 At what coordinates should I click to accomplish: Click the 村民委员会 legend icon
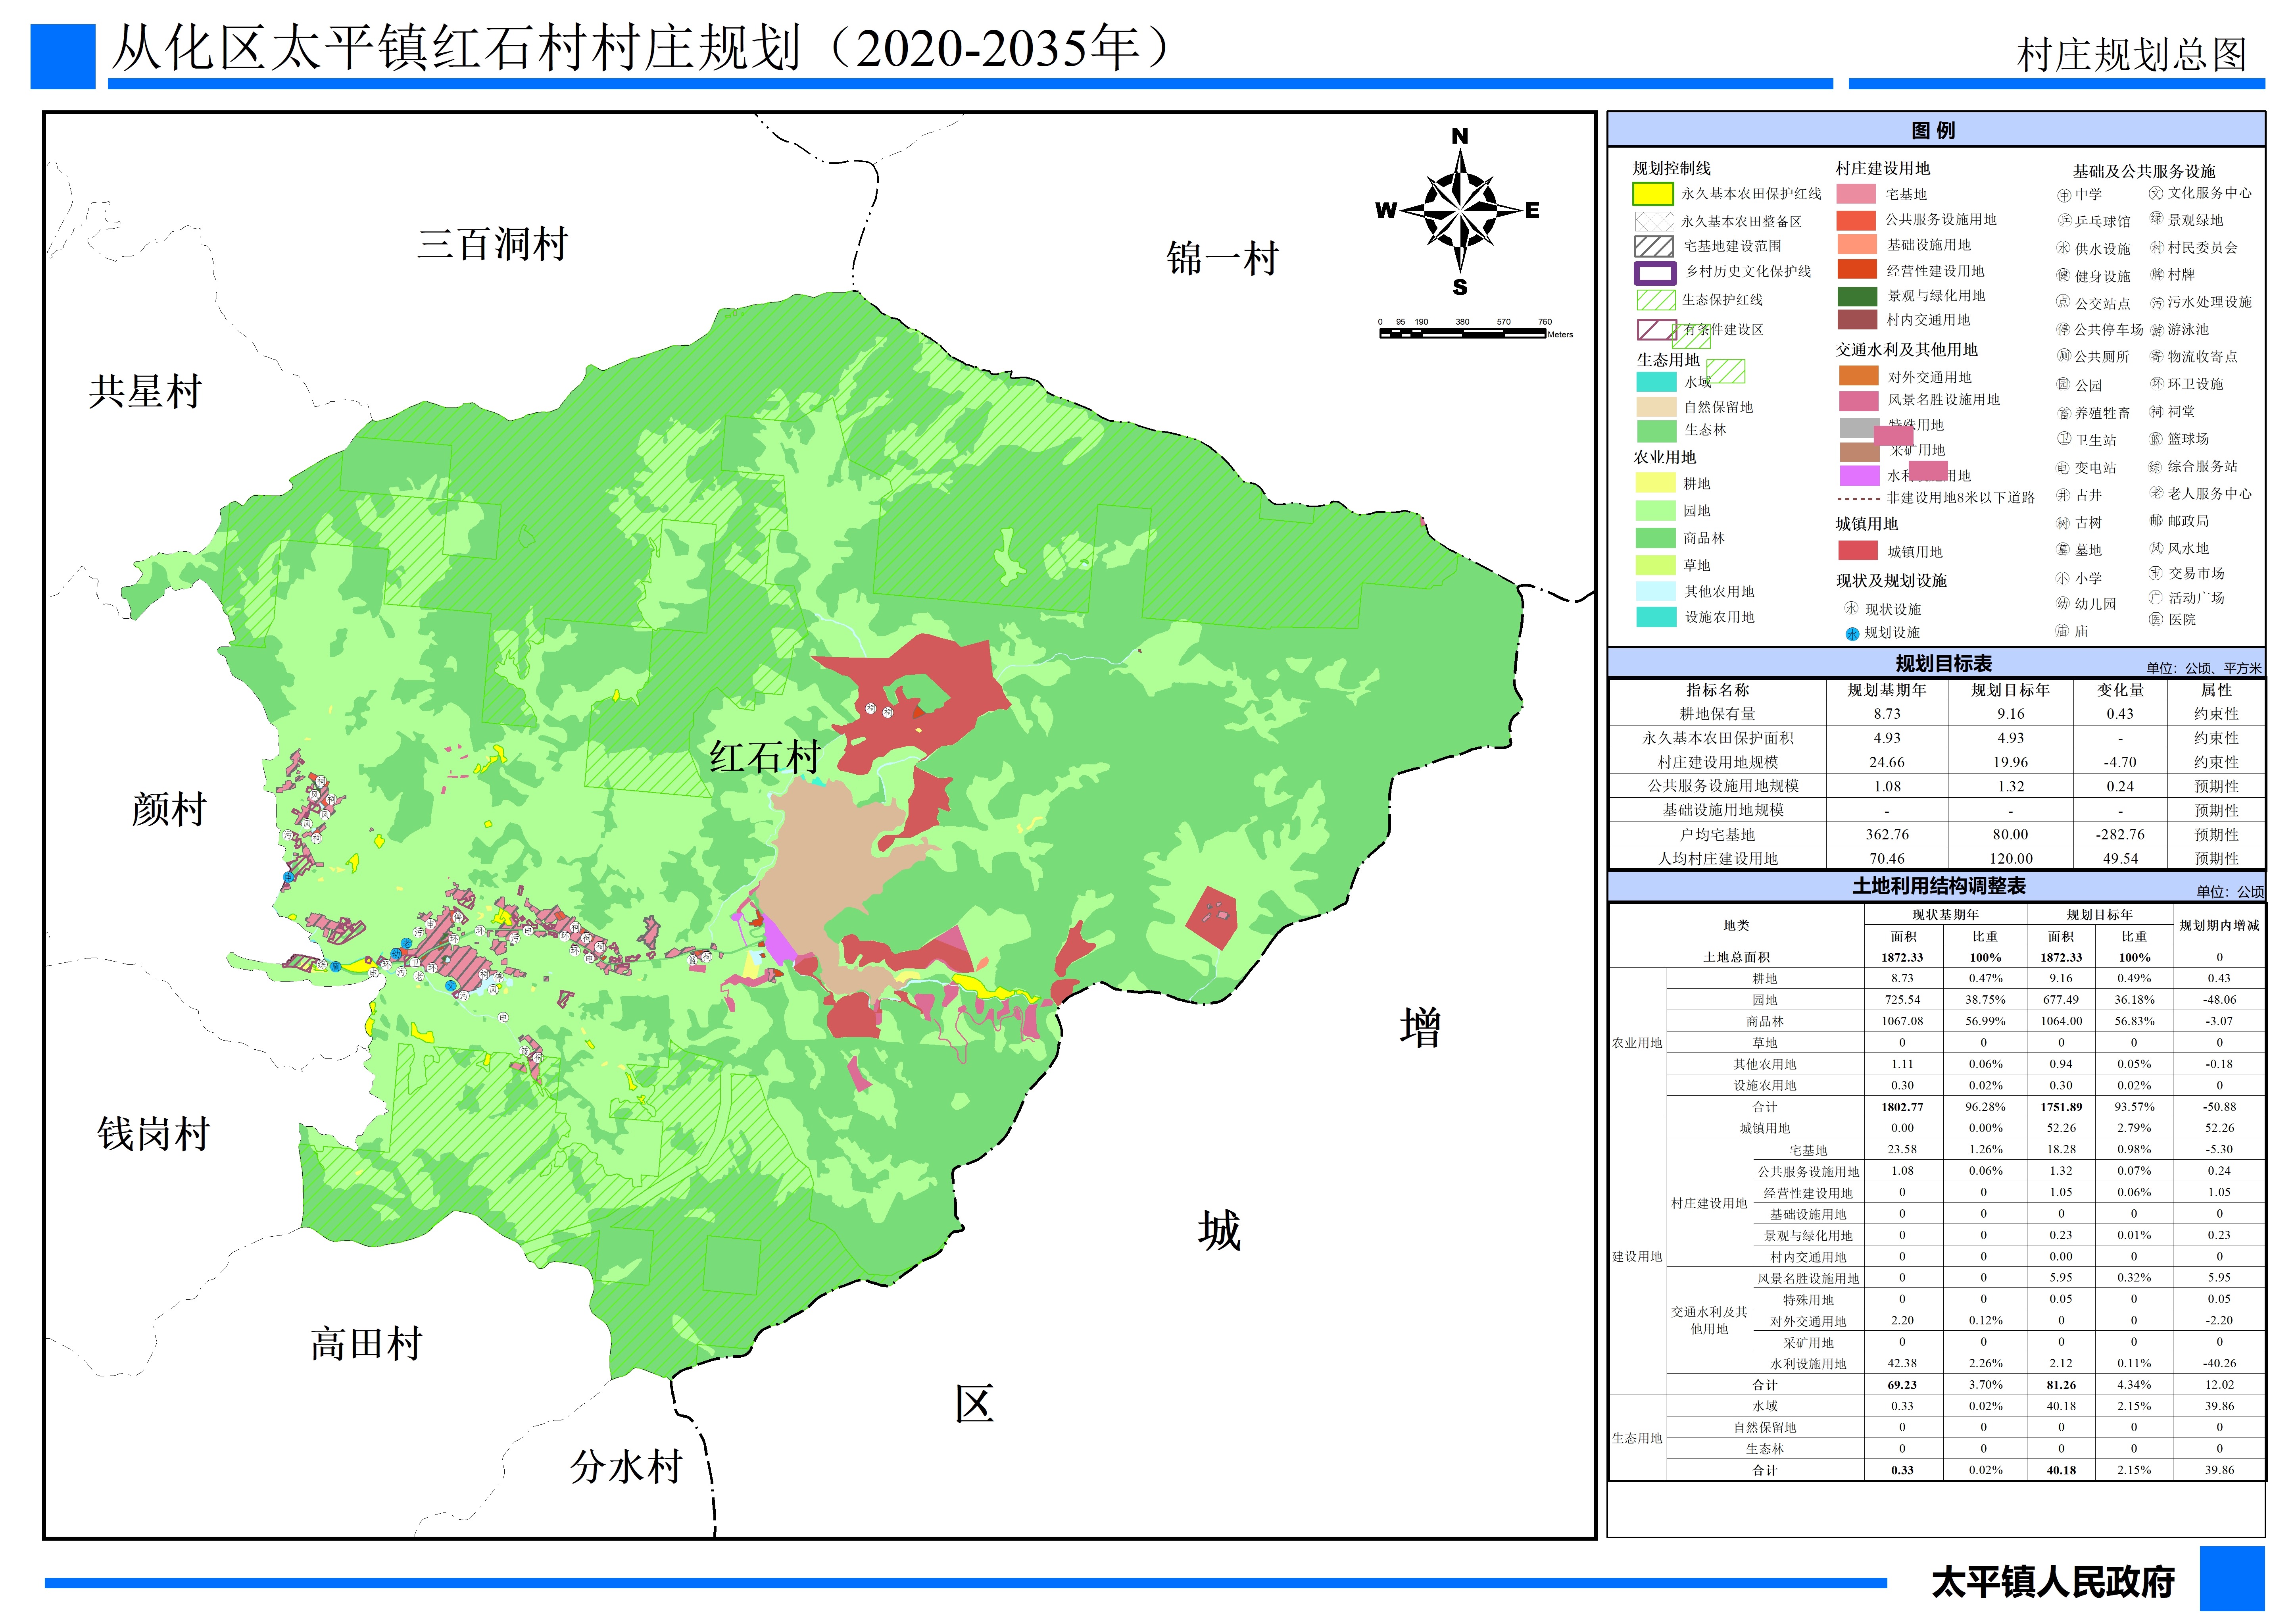coord(2157,247)
